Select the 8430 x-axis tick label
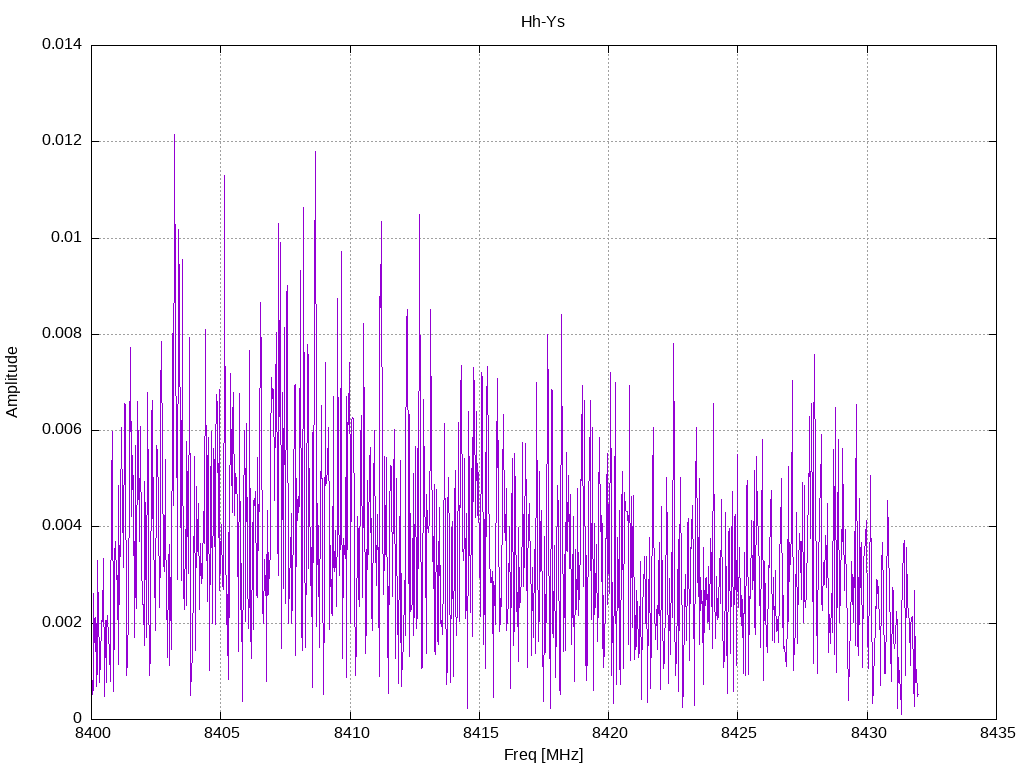Image resolution: width=1024 pixels, height=768 pixels. 867,733
